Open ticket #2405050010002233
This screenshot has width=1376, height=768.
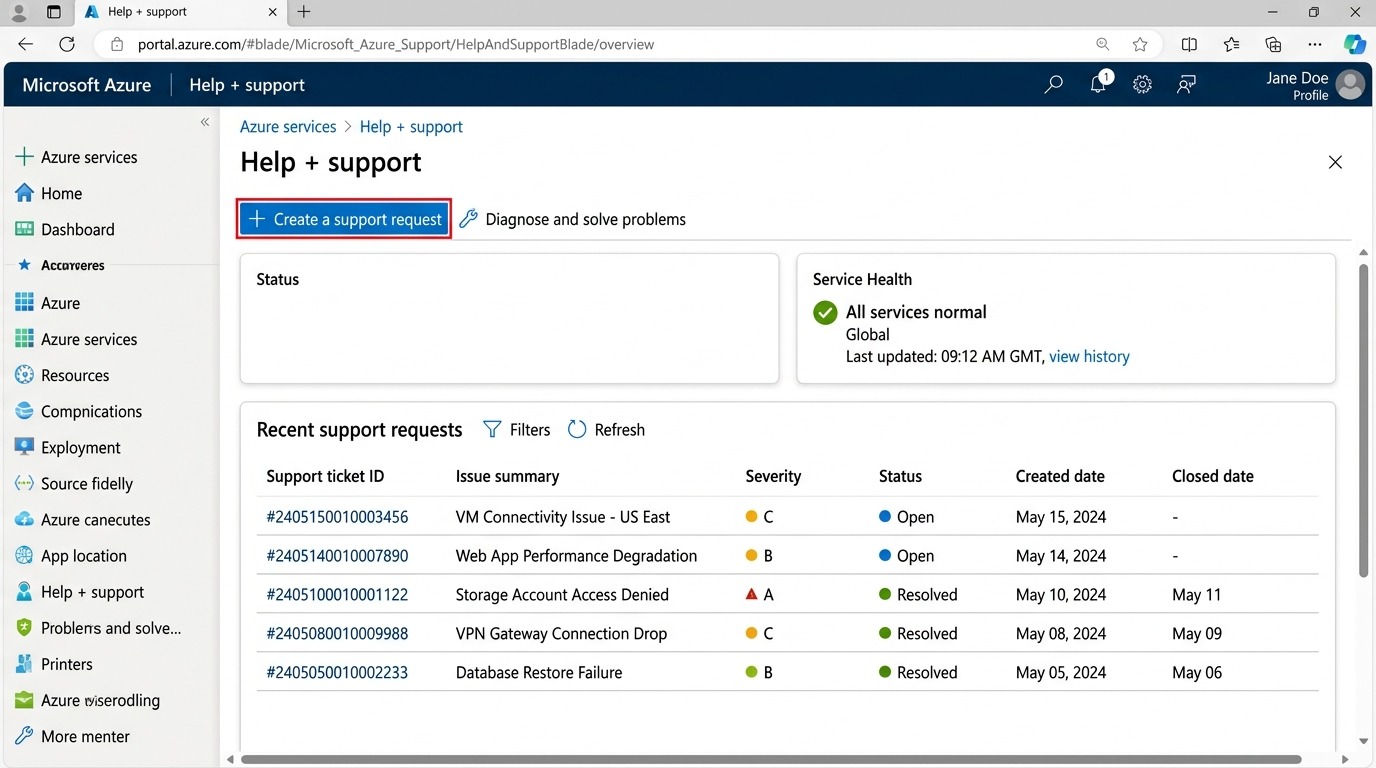(x=337, y=673)
